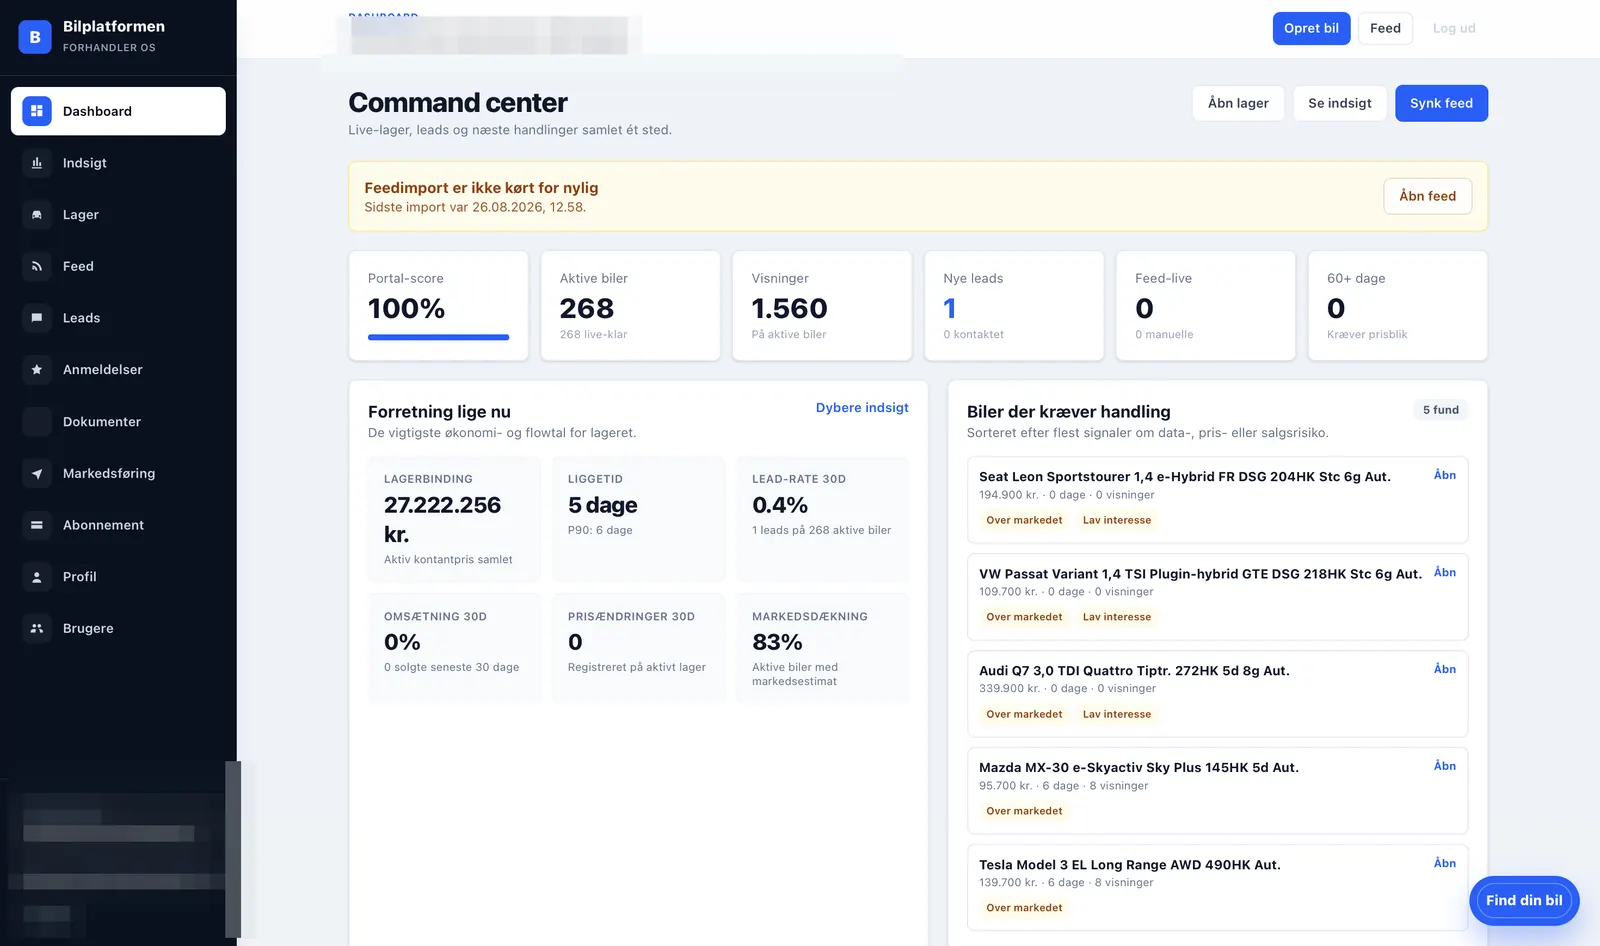Select Anmeldelser in the sidebar
The image size is (1600, 946).
[118, 370]
